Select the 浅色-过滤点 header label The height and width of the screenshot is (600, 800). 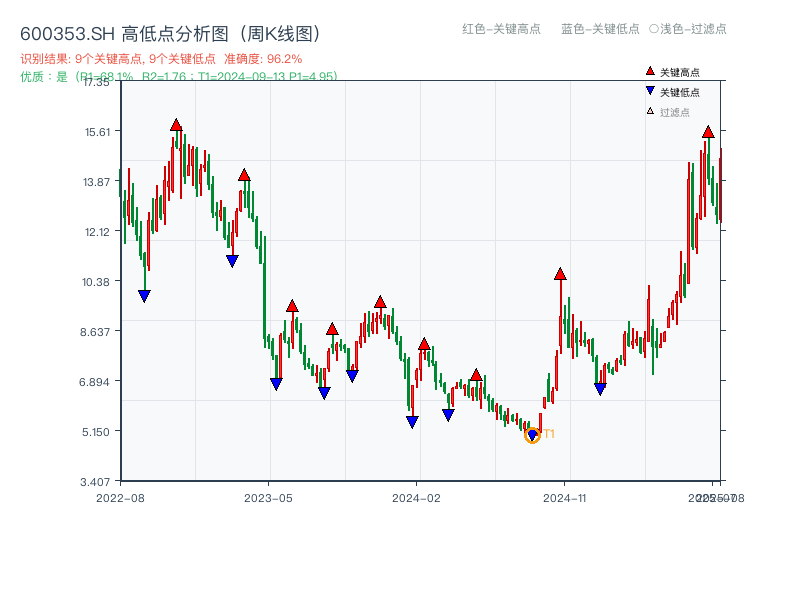pyautogui.click(x=695, y=30)
